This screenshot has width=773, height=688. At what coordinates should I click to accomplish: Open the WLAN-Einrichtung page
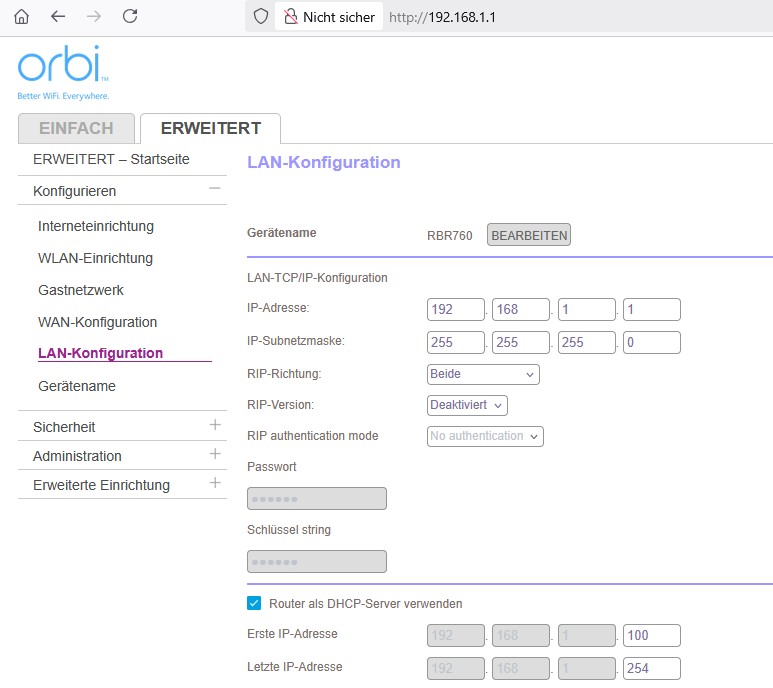[x=95, y=258]
